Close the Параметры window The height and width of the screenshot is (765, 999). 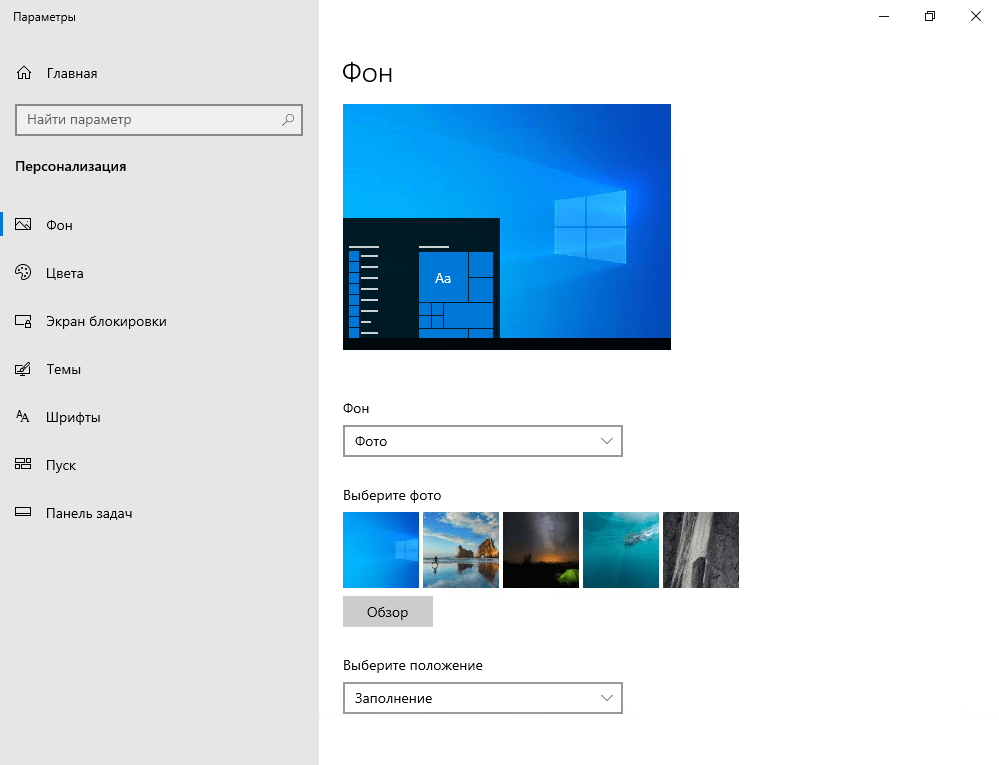click(975, 17)
